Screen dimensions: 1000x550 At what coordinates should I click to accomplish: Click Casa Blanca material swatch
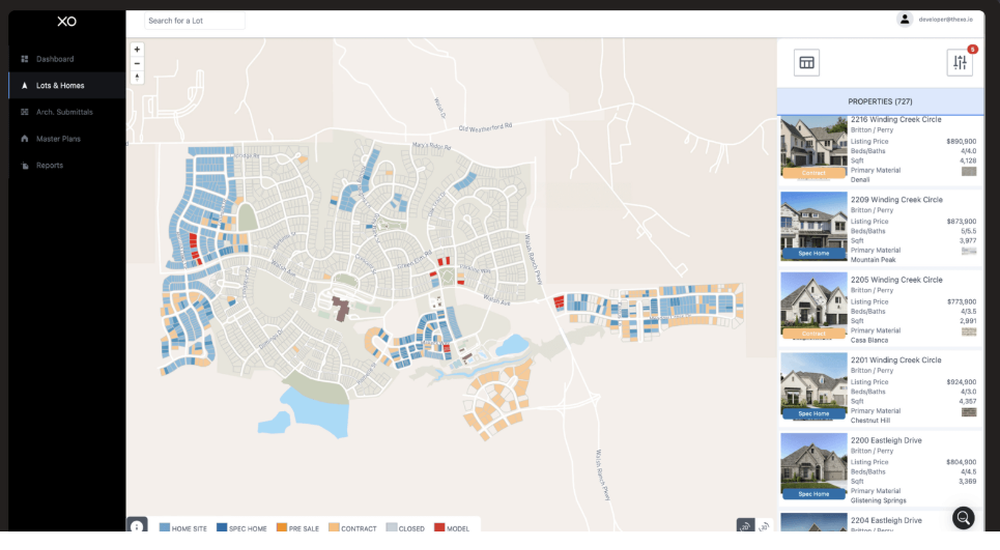coord(969,332)
